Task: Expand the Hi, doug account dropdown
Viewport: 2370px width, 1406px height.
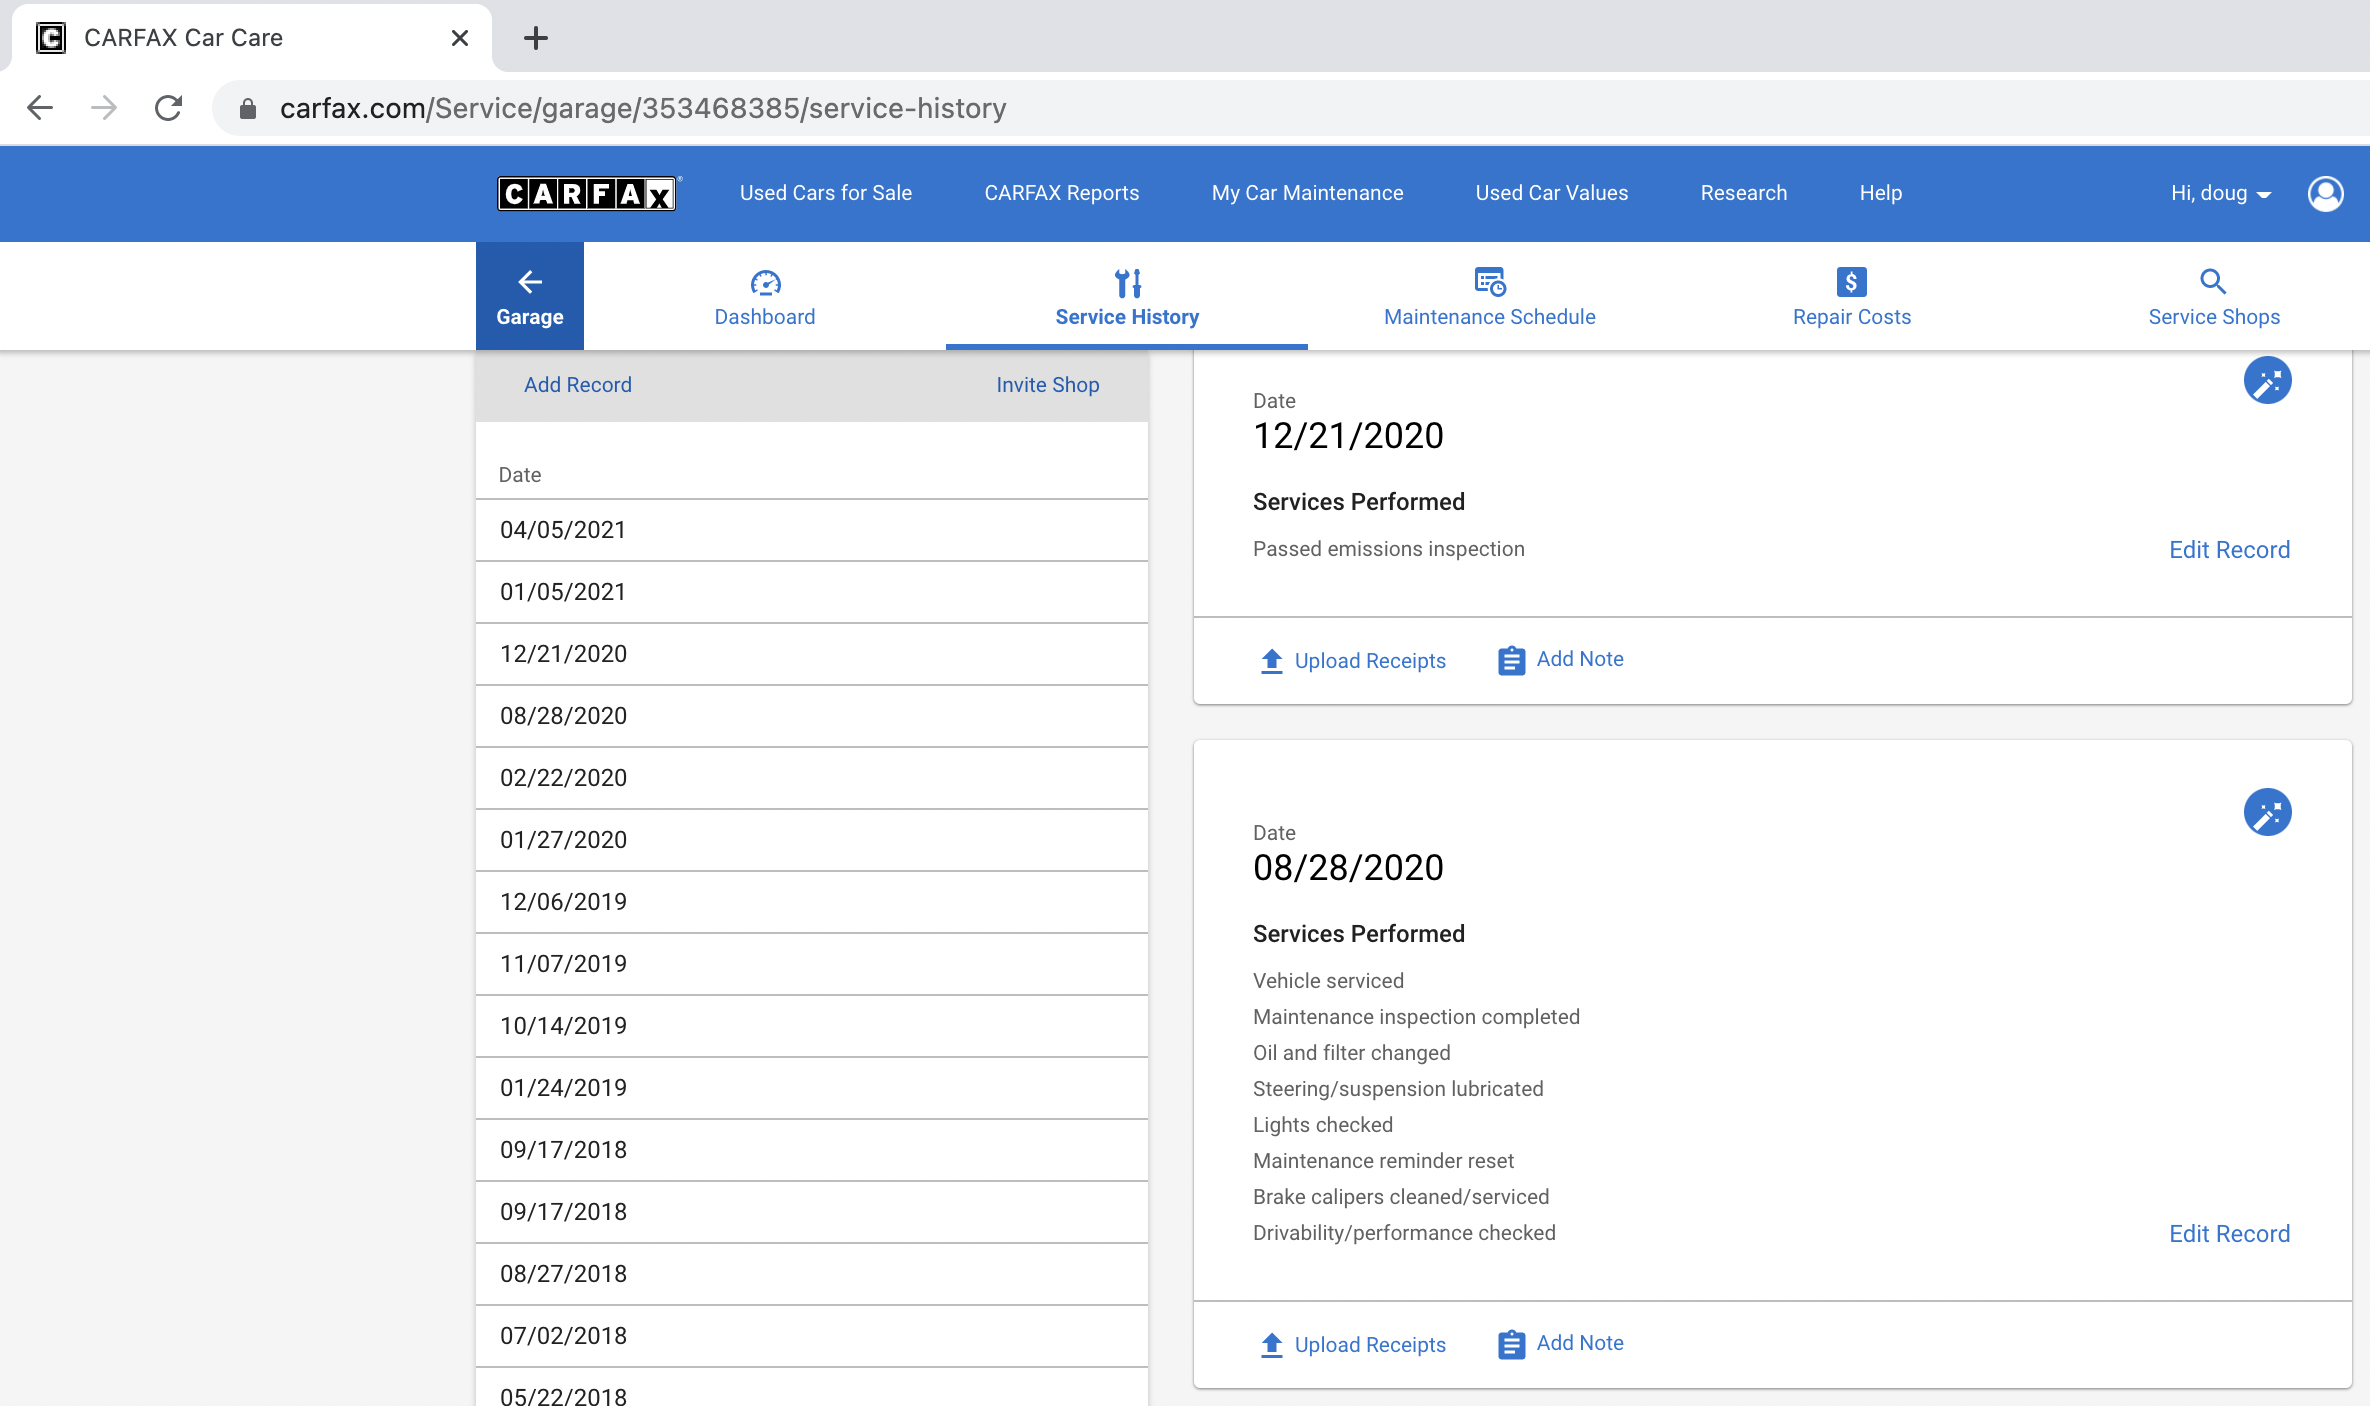Action: (2221, 193)
